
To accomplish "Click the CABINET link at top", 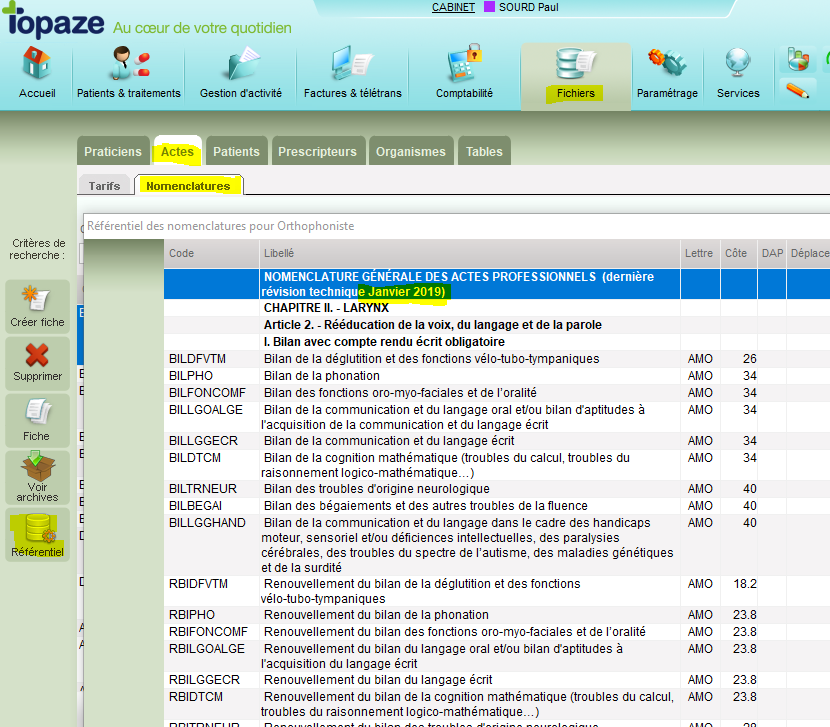I will (453, 7).
